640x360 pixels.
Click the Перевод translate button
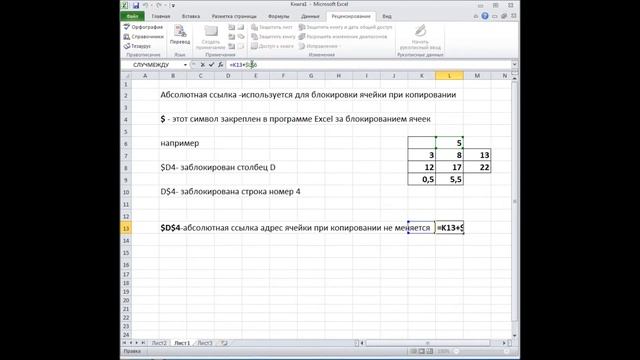click(x=180, y=35)
